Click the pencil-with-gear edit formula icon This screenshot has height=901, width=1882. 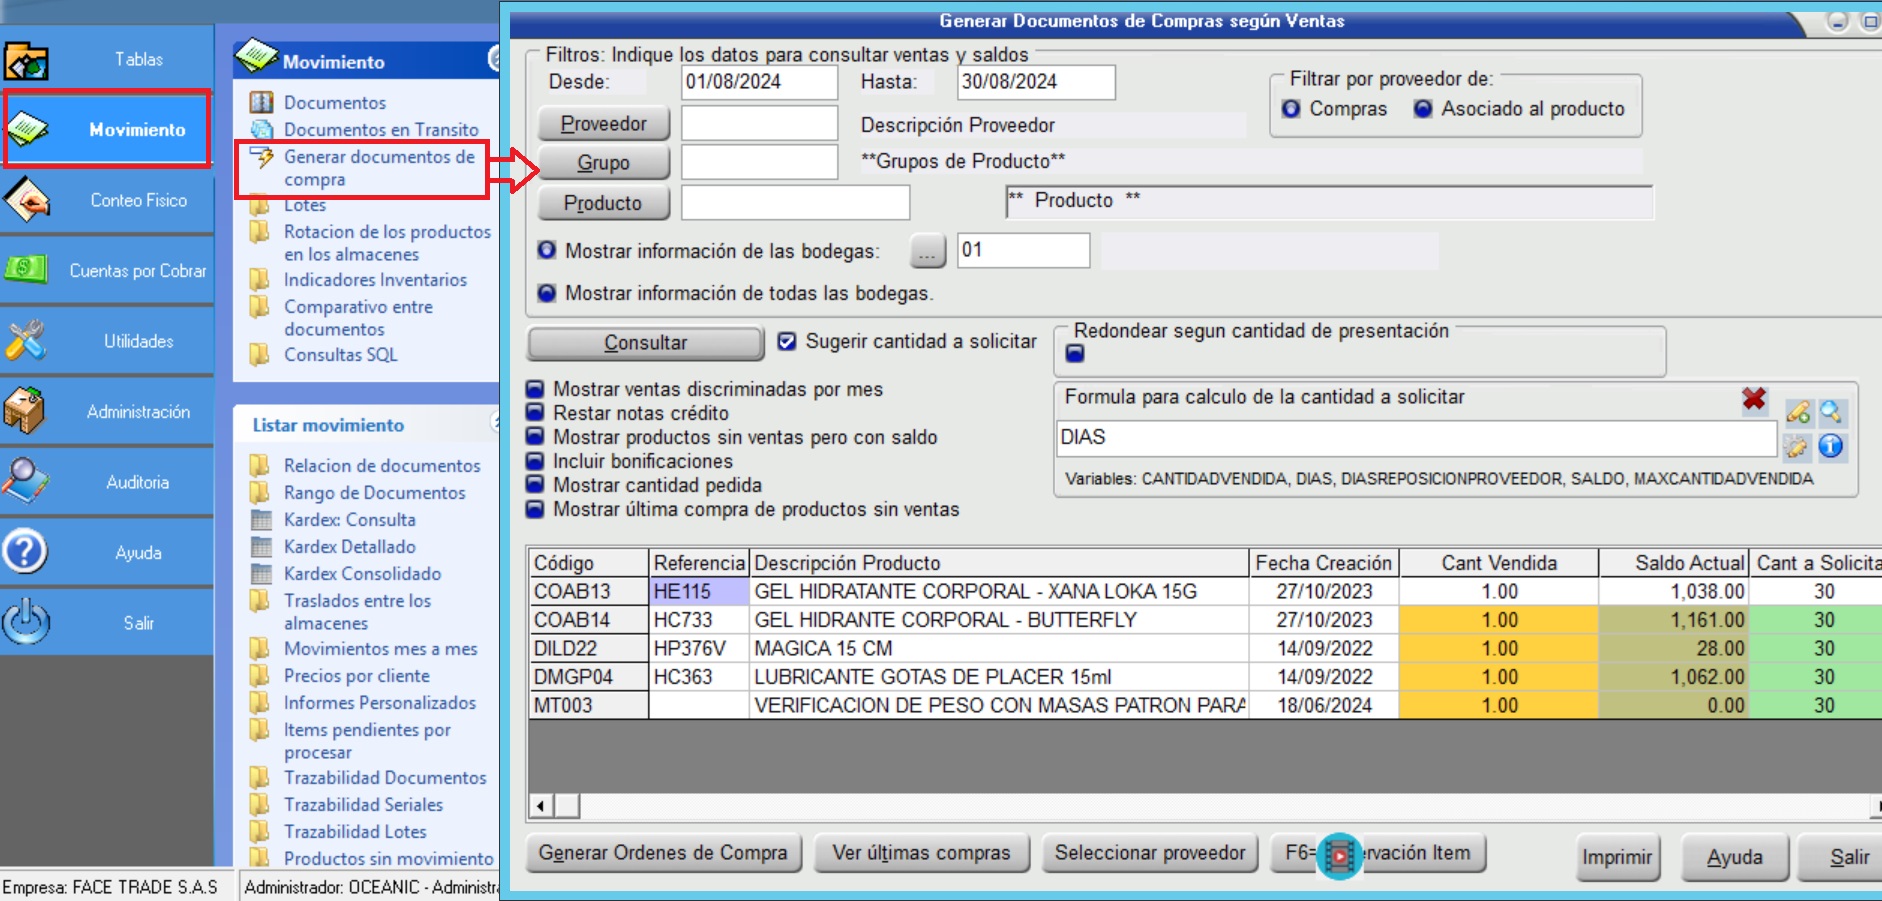tap(1797, 446)
